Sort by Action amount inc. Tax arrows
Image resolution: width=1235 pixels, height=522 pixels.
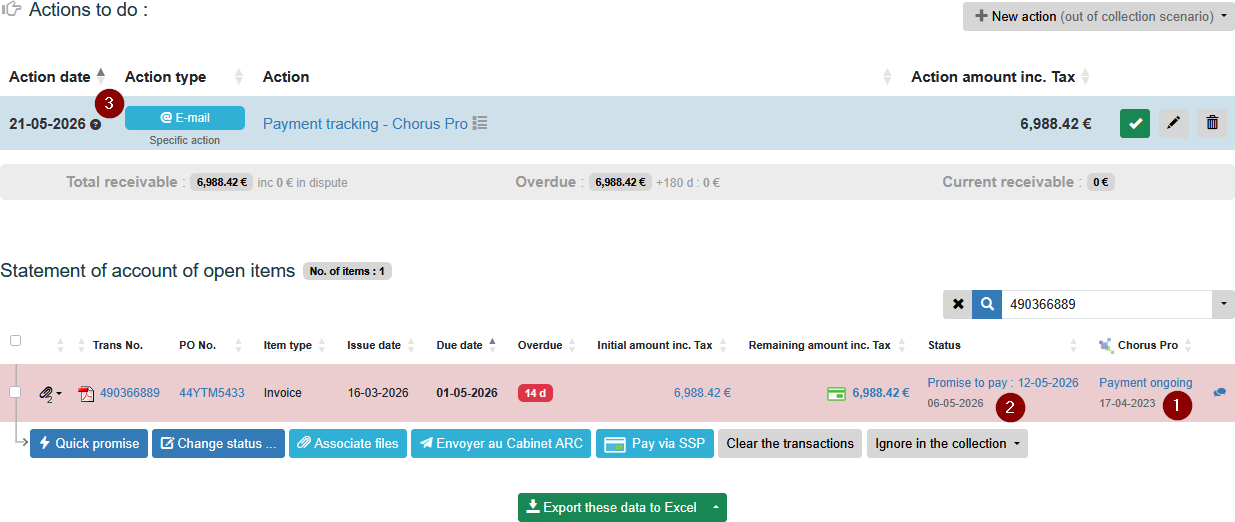1085,76
